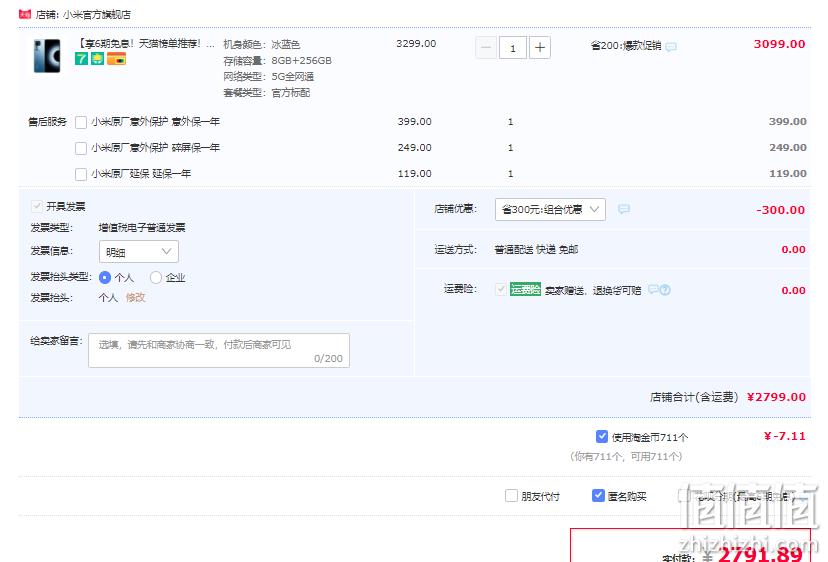
Task: Open the 店铺优惠 info bubble icon
Action: [624, 209]
